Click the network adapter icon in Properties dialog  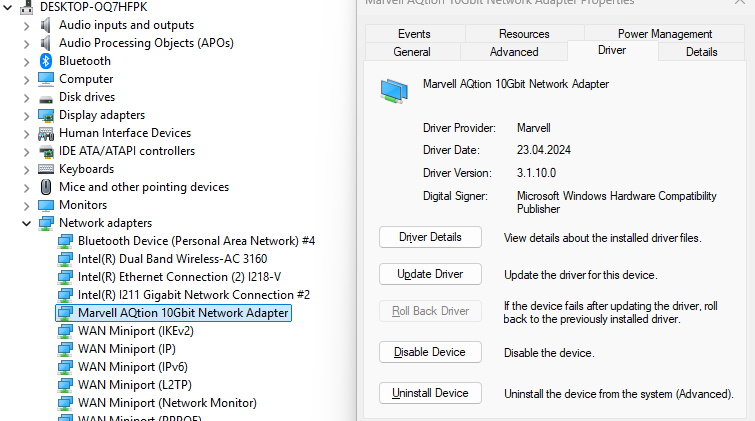coord(394,92)
